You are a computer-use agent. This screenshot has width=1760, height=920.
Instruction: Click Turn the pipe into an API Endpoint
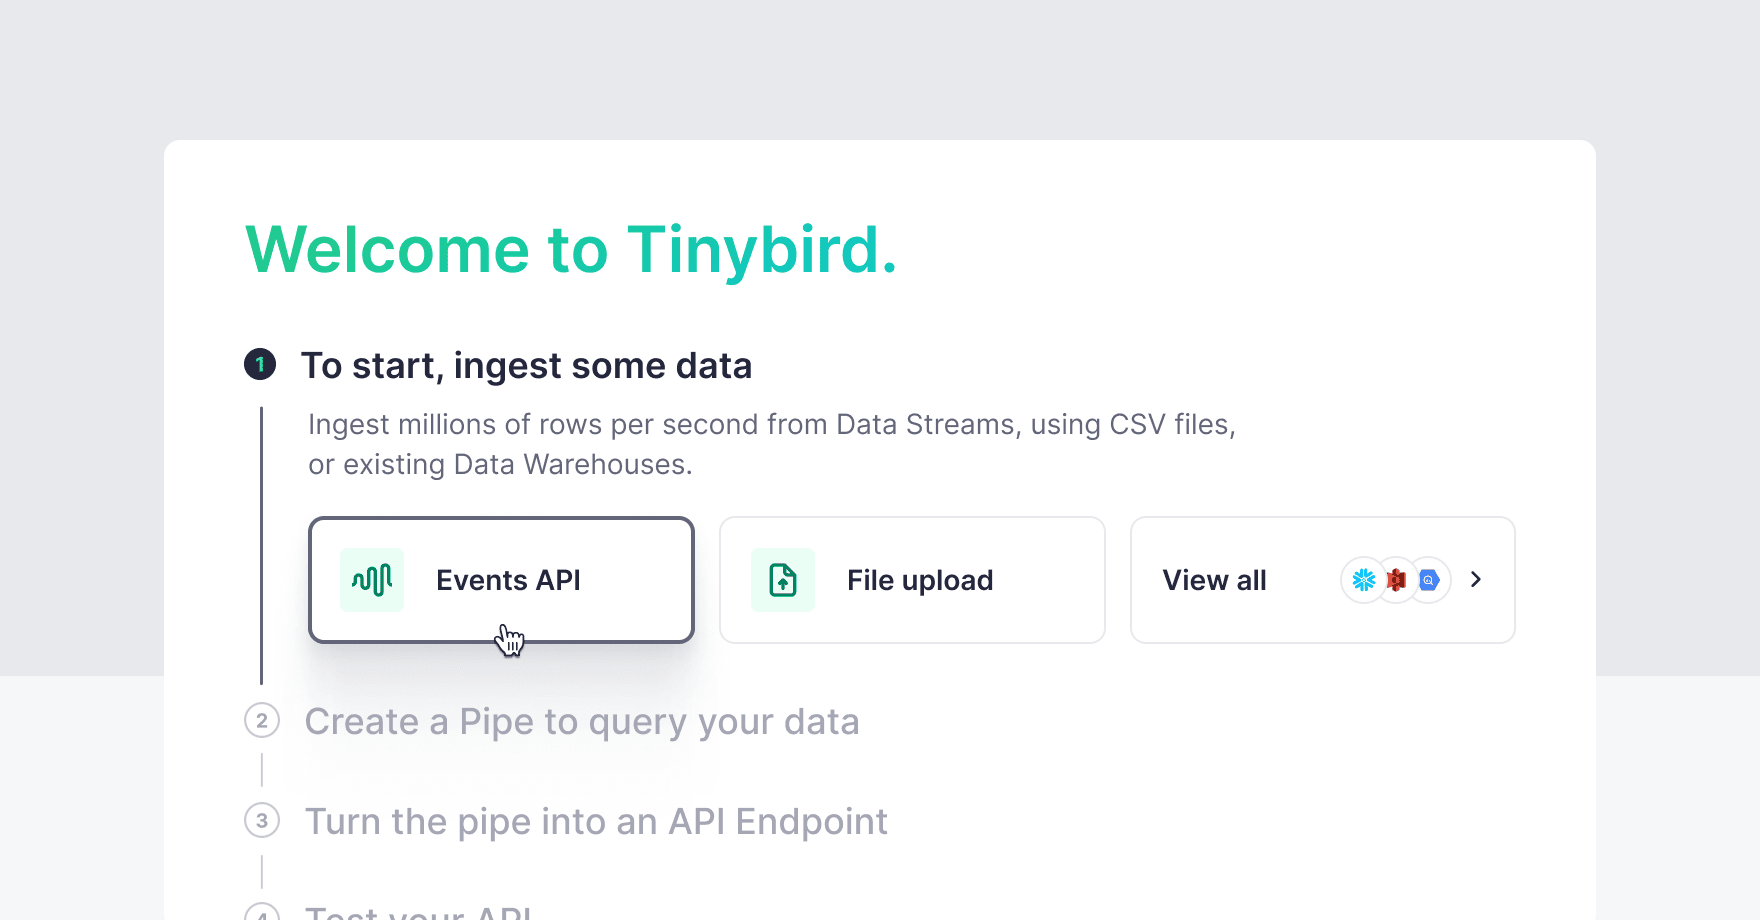click(596, 821)
